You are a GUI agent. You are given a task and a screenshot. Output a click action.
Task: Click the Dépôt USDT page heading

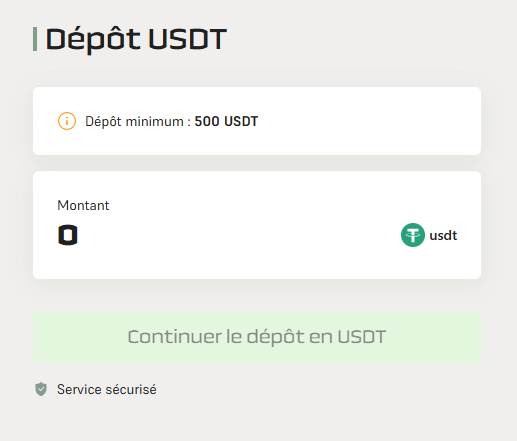pos(136,39)
